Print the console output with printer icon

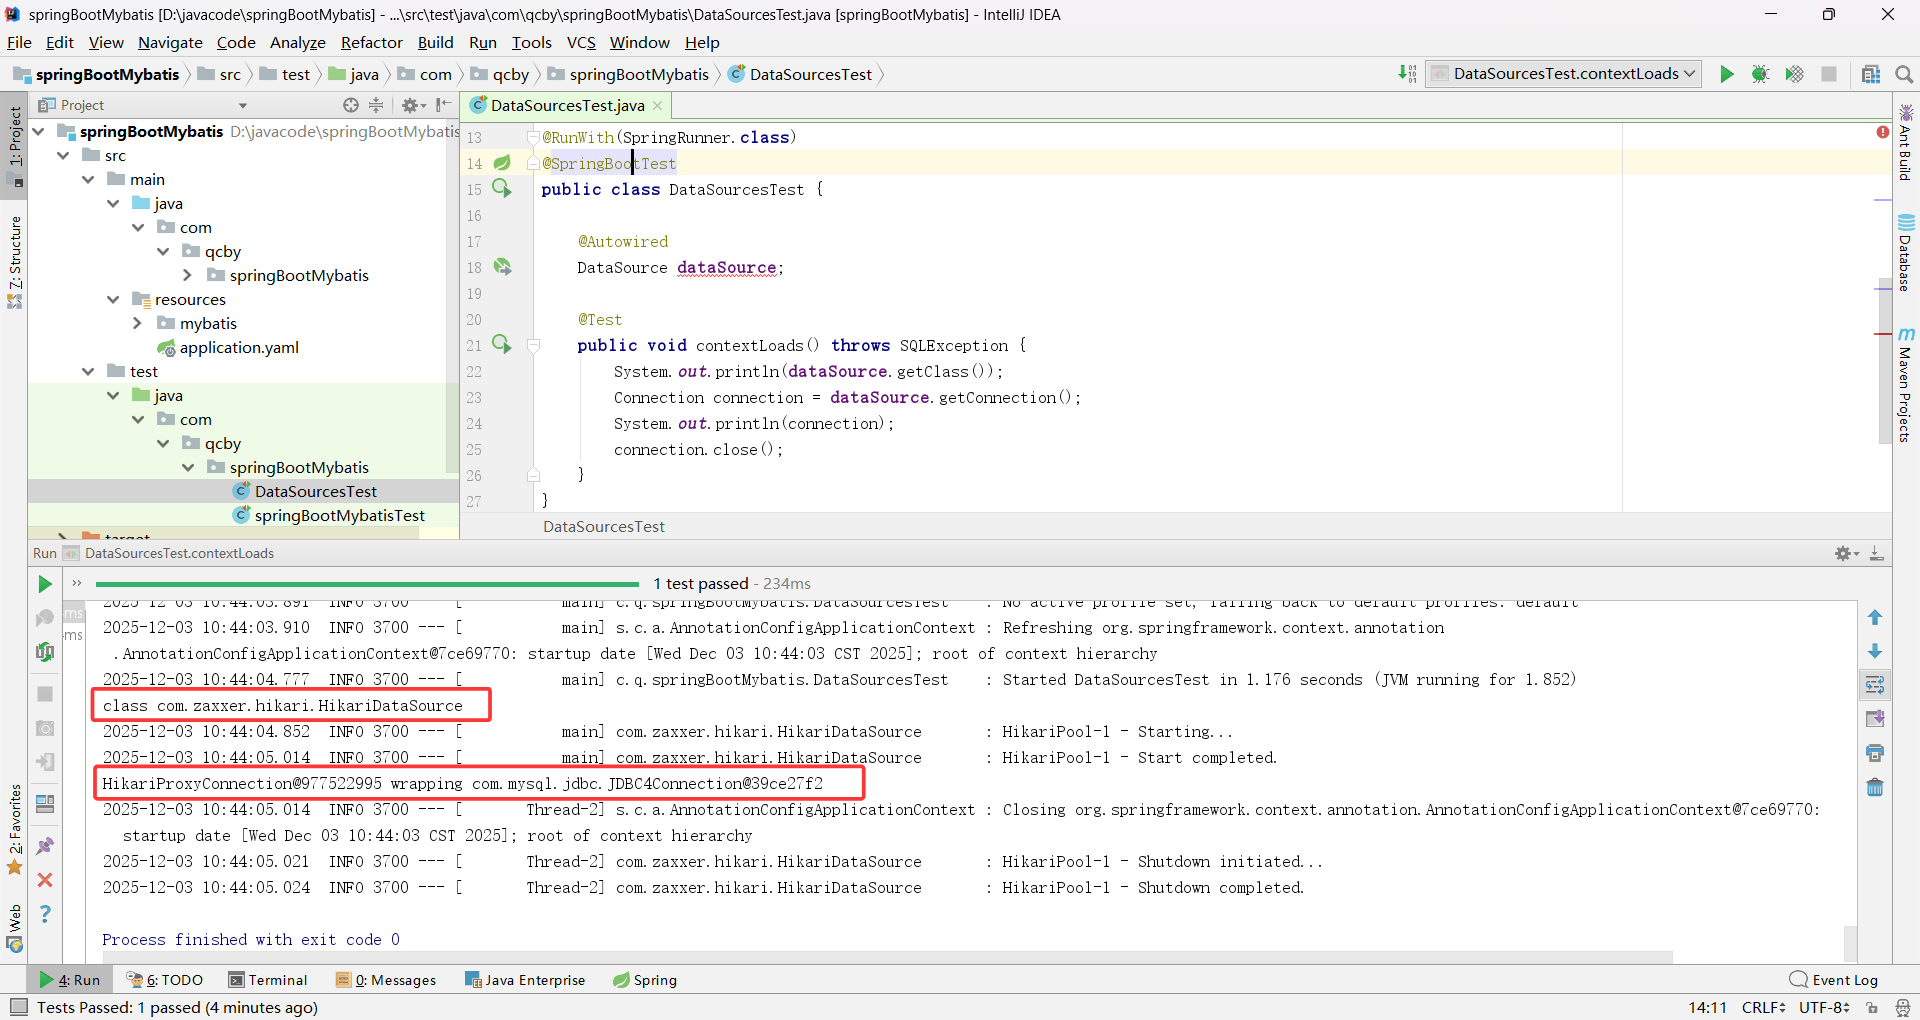click(1875, 753)
